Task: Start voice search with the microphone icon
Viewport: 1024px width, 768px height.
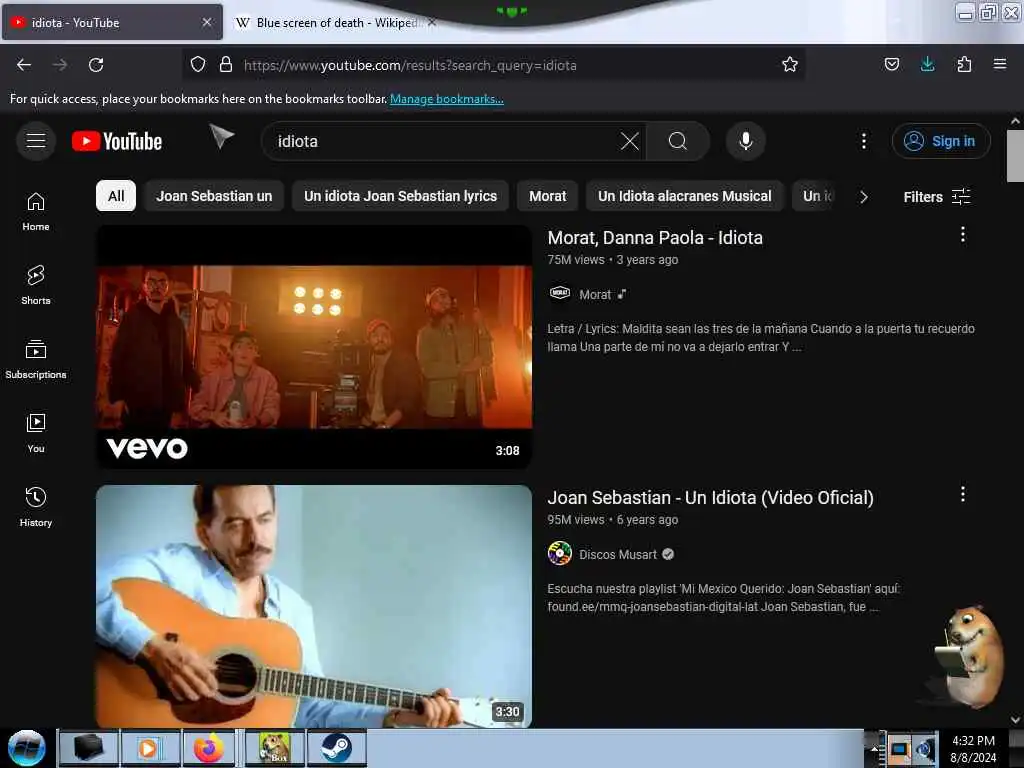Action: tap(746, 141)
